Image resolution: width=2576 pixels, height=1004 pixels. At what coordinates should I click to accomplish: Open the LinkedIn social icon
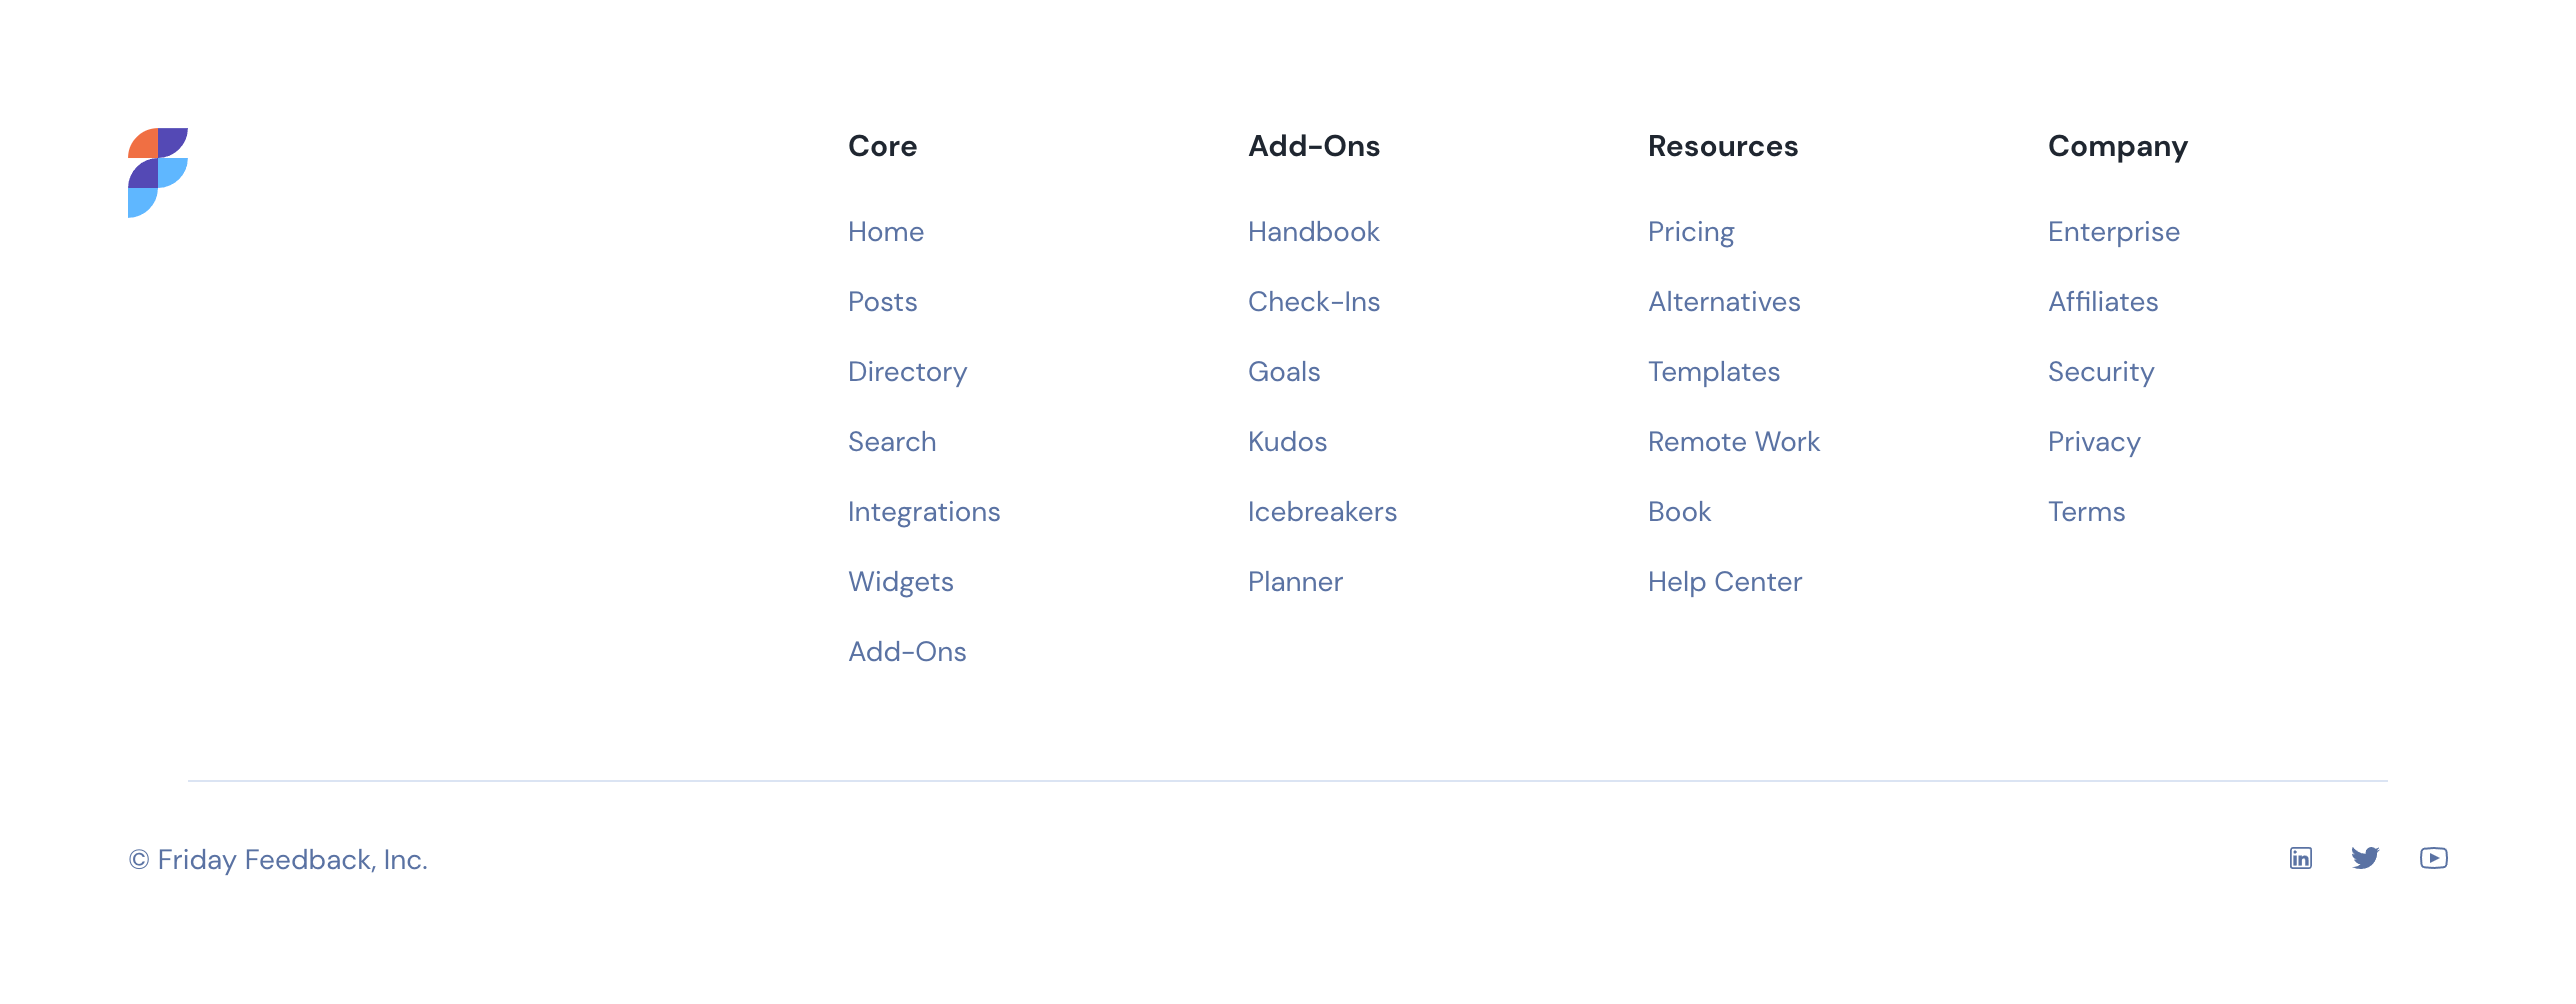(x=2301, y=858)
